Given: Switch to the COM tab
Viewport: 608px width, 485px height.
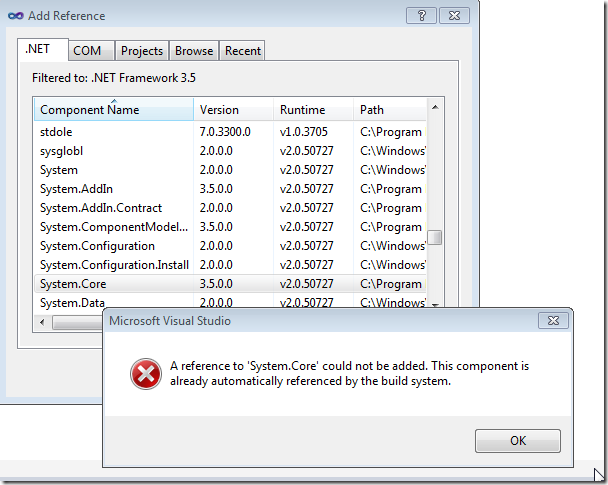Looking at the screenshot, I should (87, 51).
